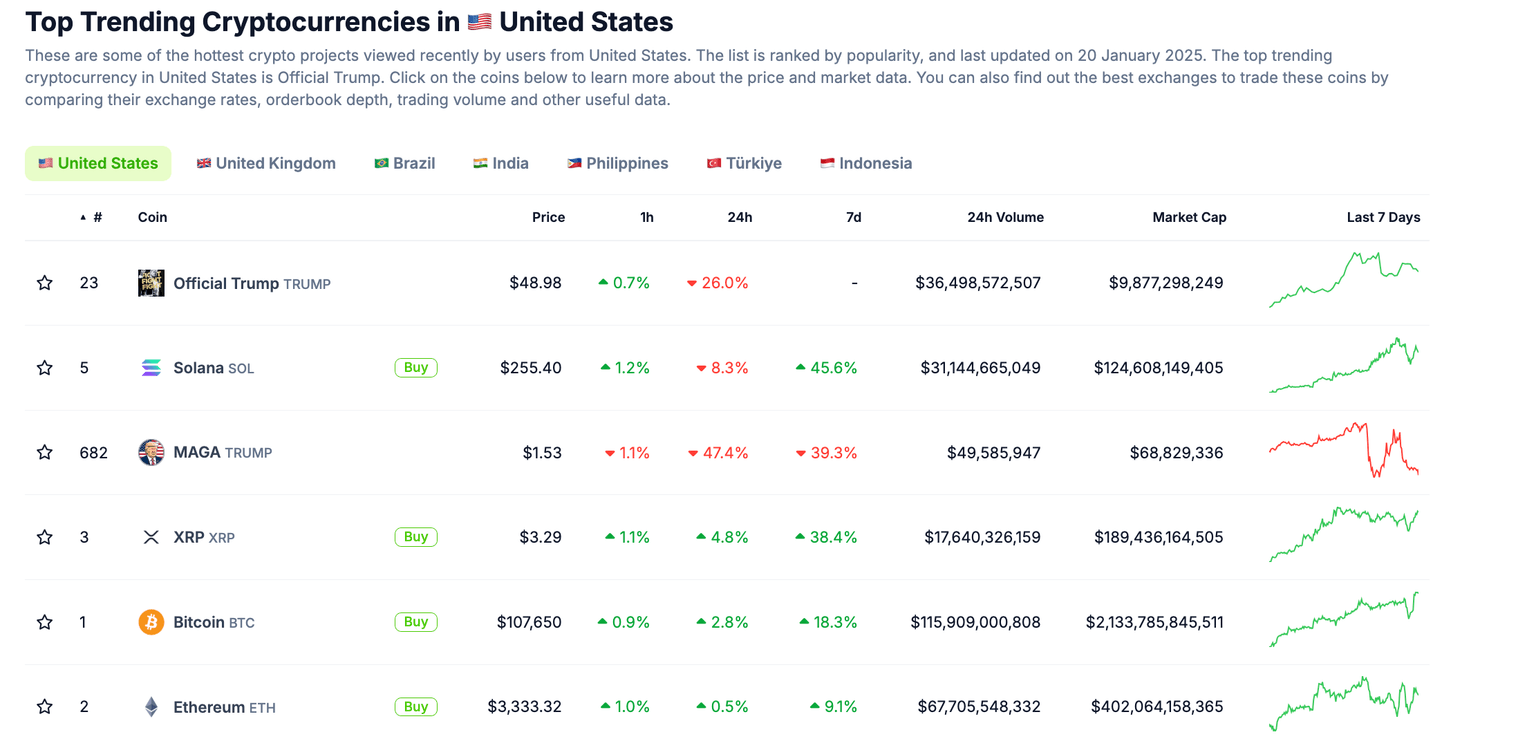Open the MAGA 7-day sparkline chart
The height and width of the screenshot is (748, 1536).
coord(1344,451)
